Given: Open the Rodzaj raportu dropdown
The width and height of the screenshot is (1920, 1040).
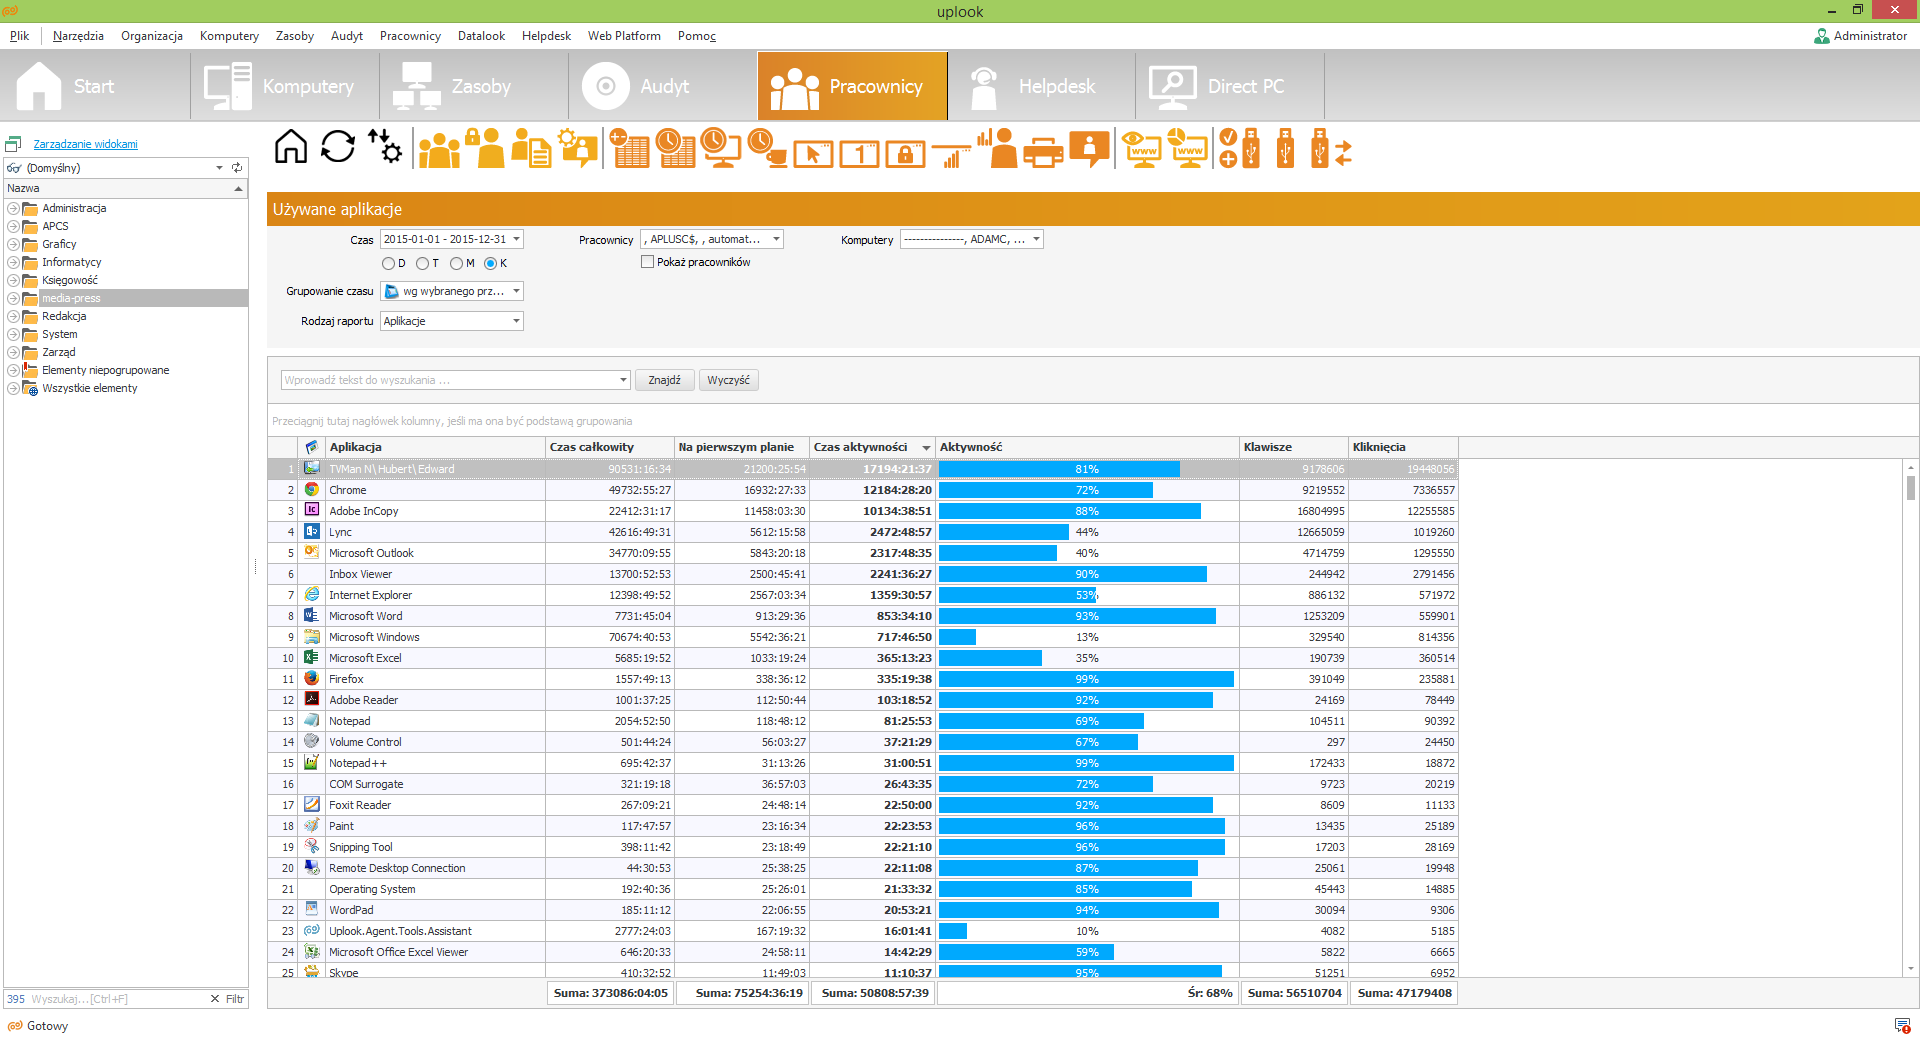Looking at the screenshot, I should click(516, 321).
